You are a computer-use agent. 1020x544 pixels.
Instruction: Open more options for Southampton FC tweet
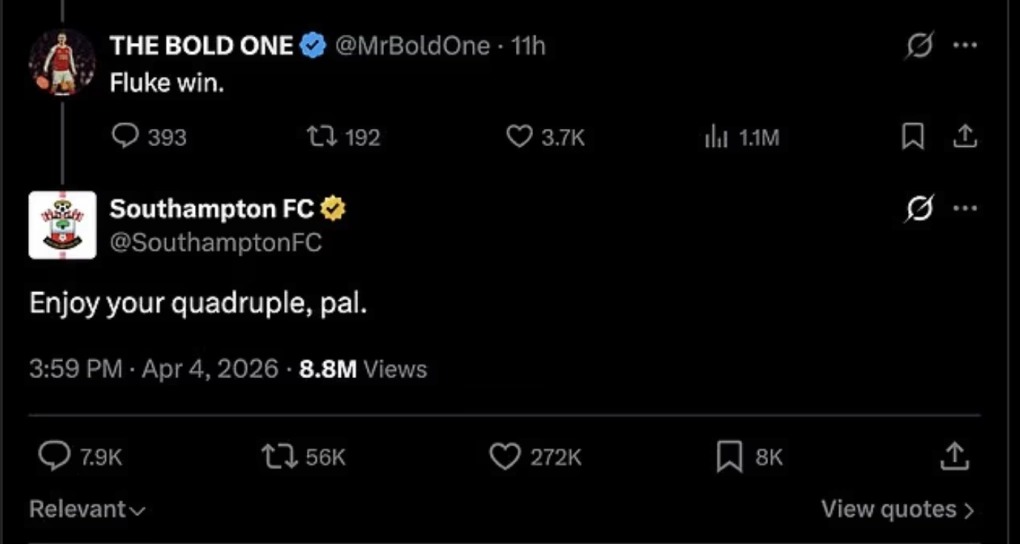click(964, 209)
